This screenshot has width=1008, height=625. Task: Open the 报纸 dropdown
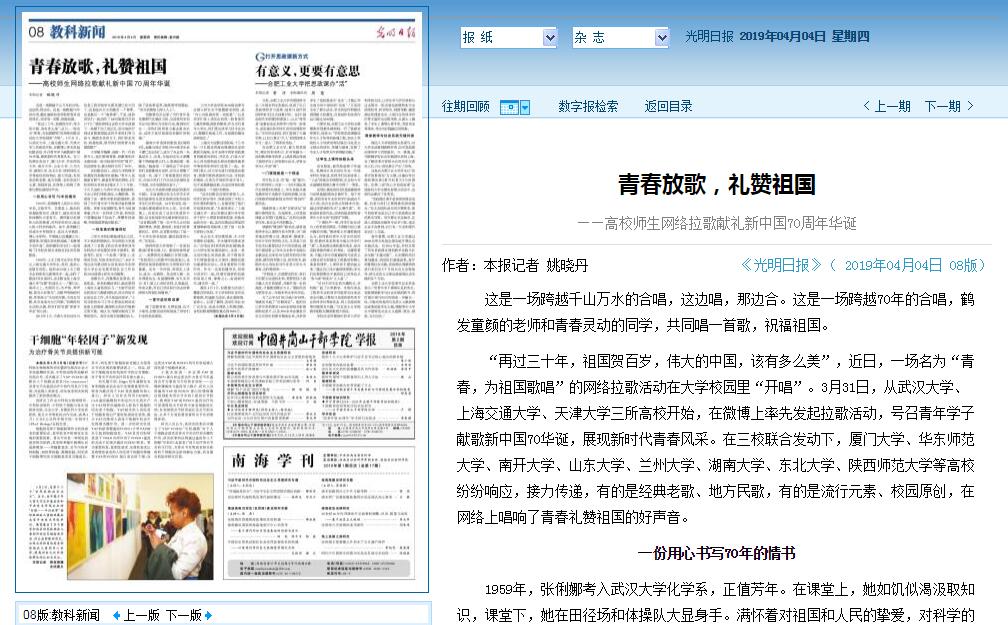click(x=508, y=38)
